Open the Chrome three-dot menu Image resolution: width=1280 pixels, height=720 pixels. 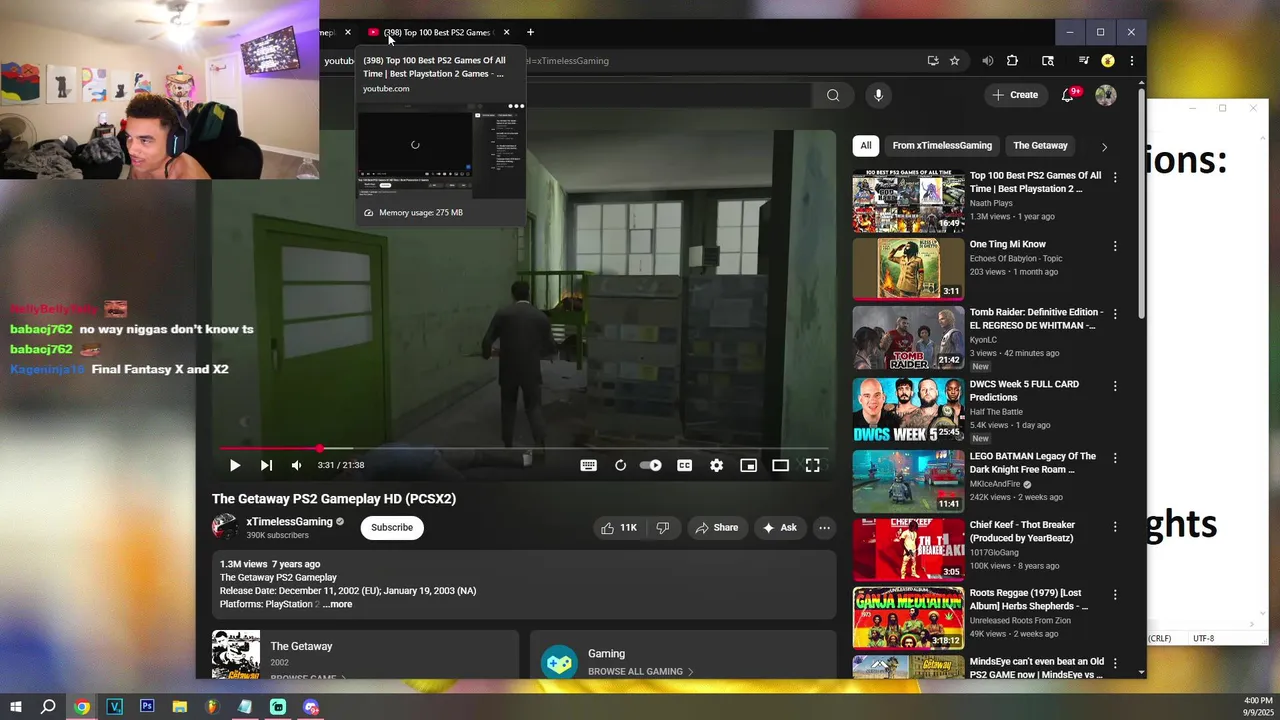pyautogui.click(x=1132, y=61)
